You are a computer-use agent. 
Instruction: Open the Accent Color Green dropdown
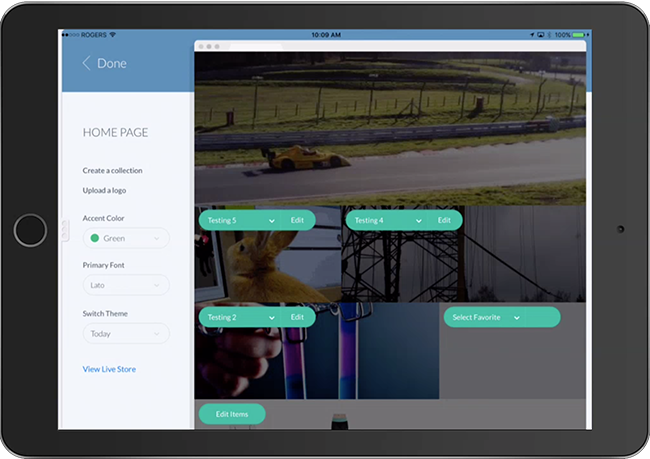coord(126,238)
